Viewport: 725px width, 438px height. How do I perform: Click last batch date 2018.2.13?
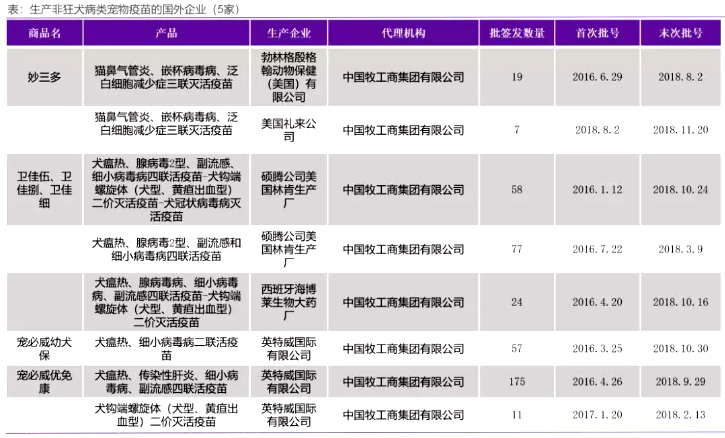click(681, 415)
